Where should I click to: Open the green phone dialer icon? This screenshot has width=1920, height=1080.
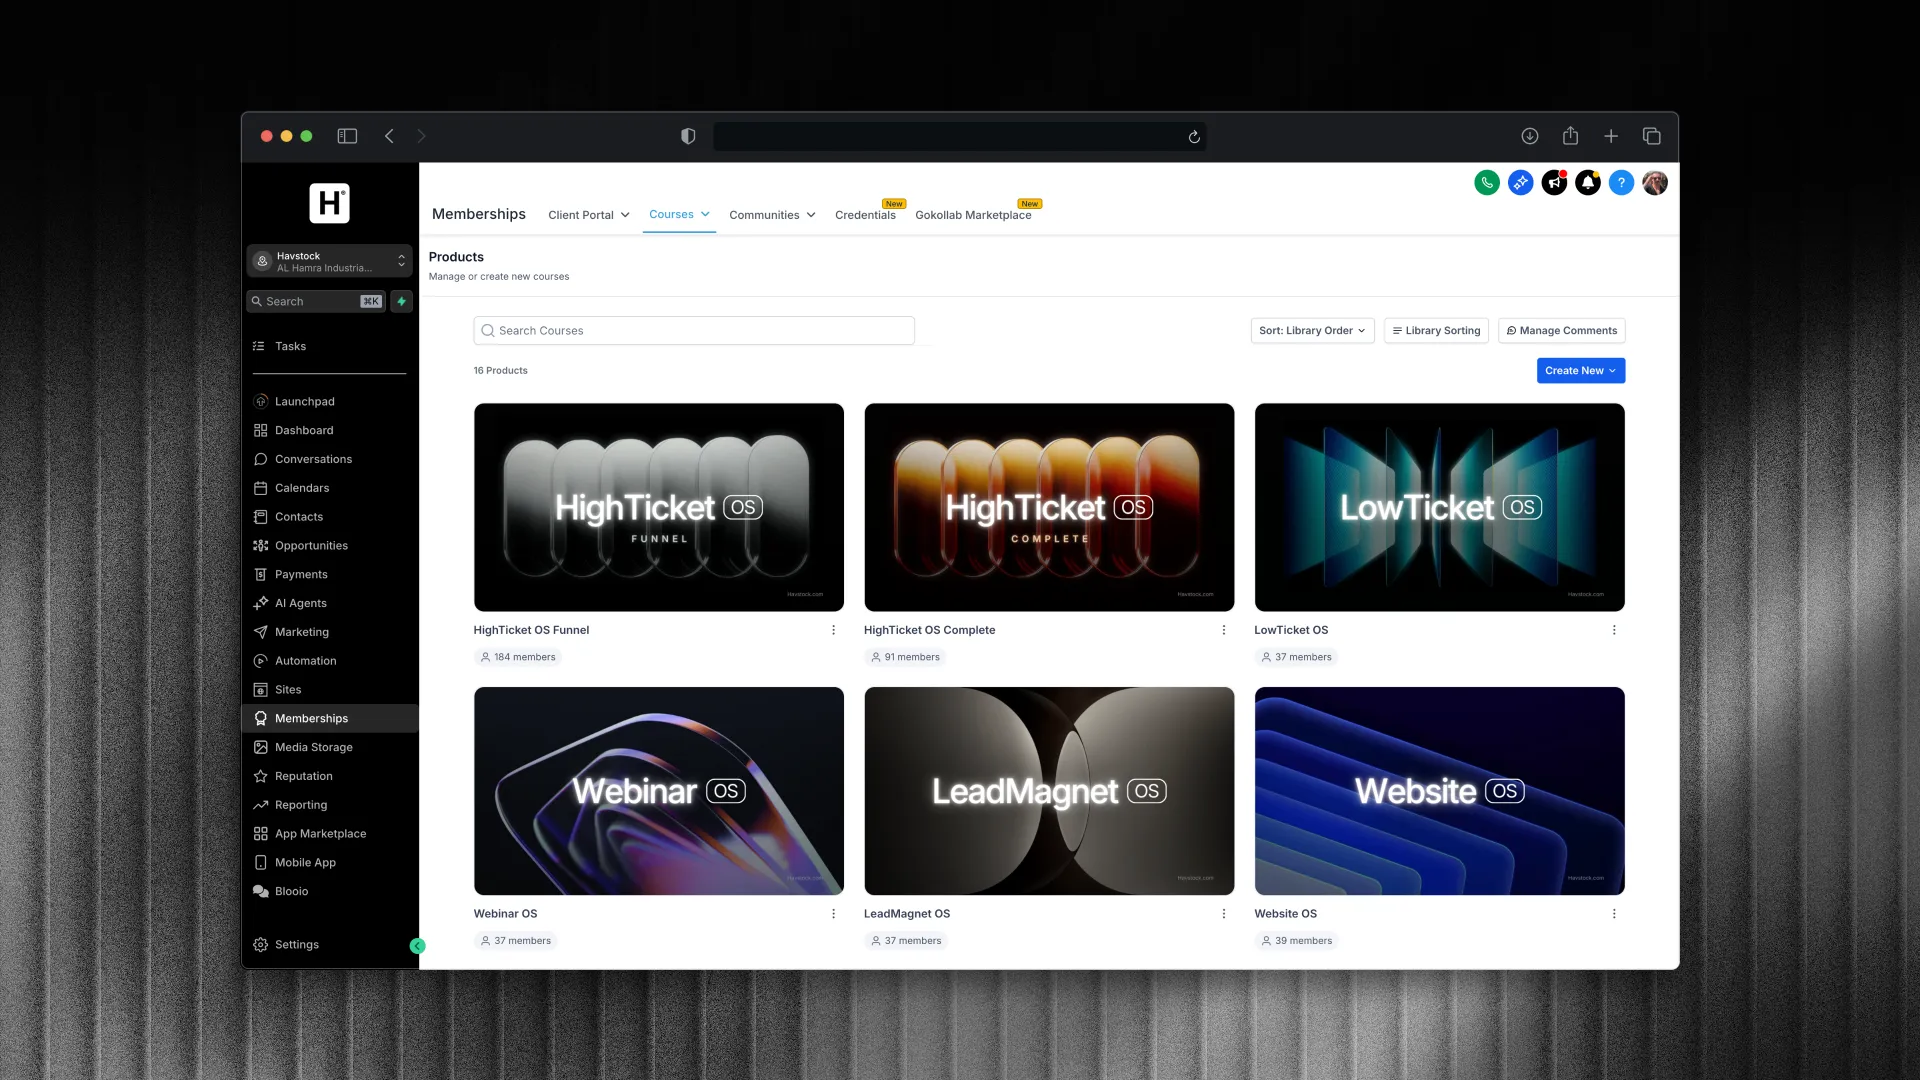[x=1486, y=182]
